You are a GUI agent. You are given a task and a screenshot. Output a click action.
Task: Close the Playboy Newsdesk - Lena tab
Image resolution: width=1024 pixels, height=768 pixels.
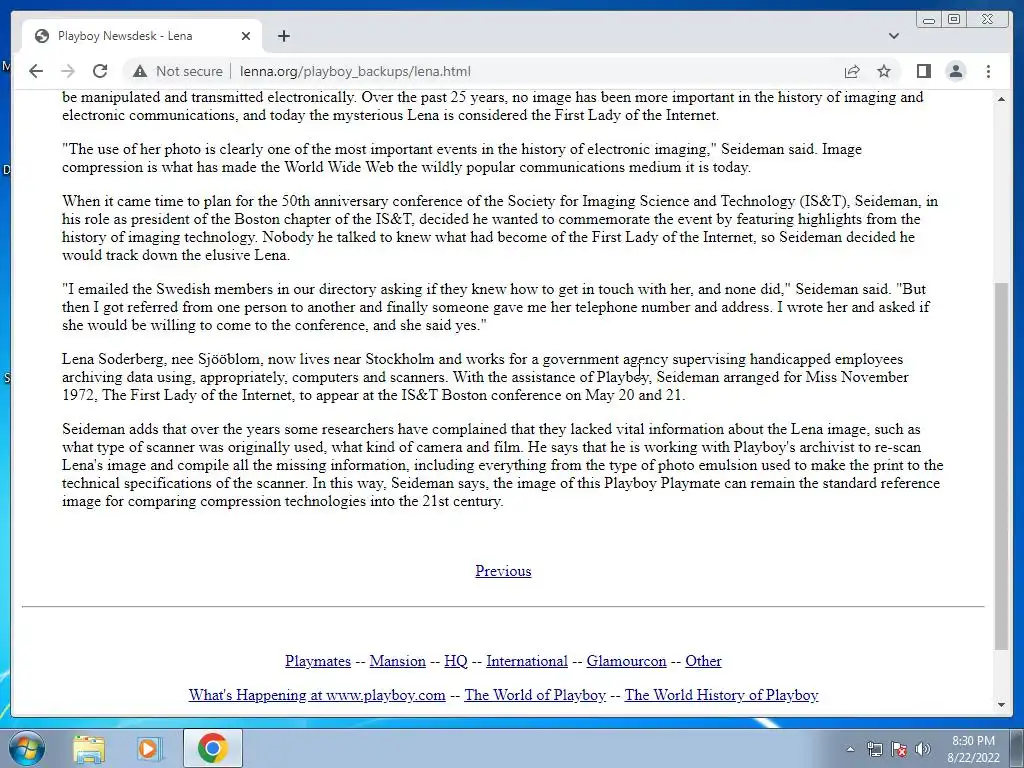[246, 36]
